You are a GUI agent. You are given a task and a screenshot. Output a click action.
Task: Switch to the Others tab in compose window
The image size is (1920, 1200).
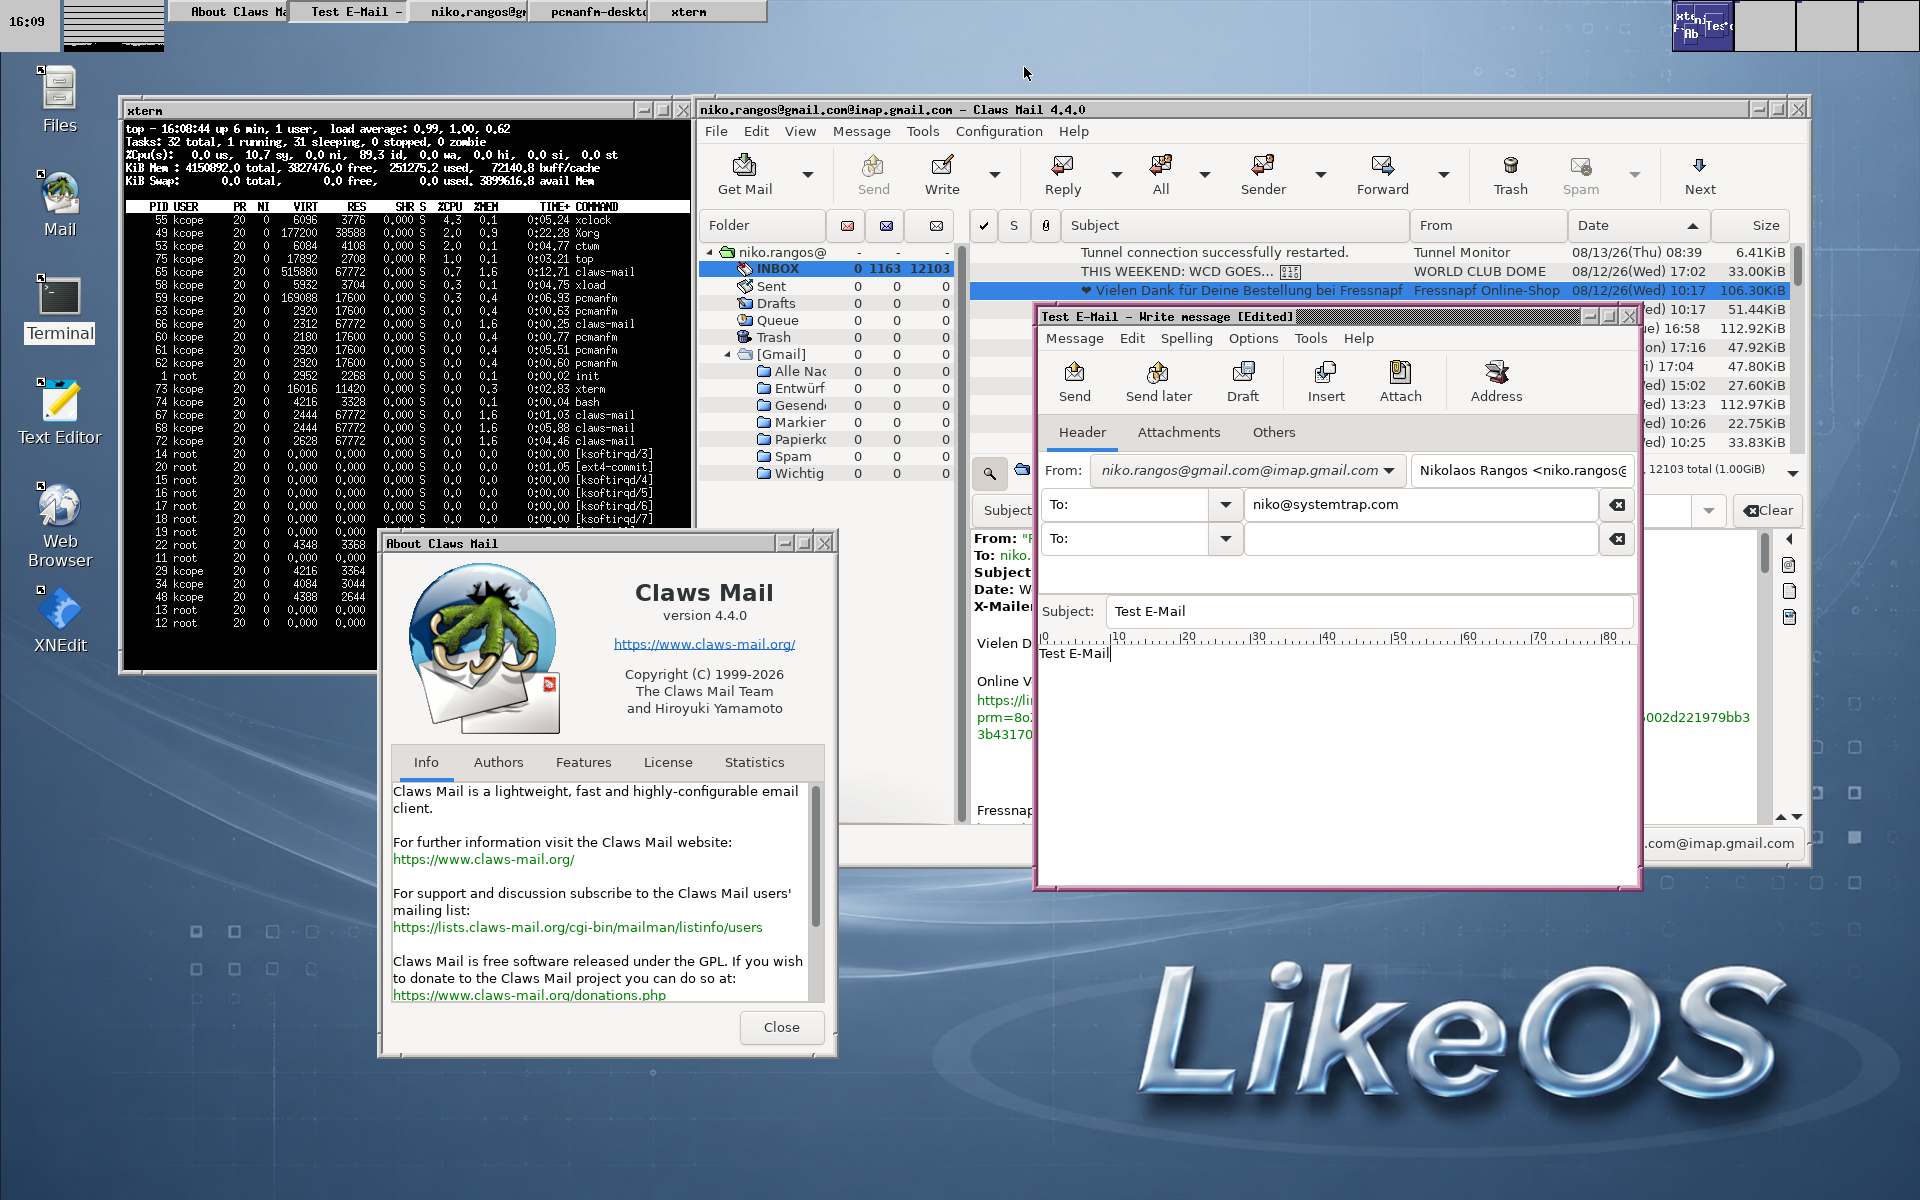pos(1274,433)
